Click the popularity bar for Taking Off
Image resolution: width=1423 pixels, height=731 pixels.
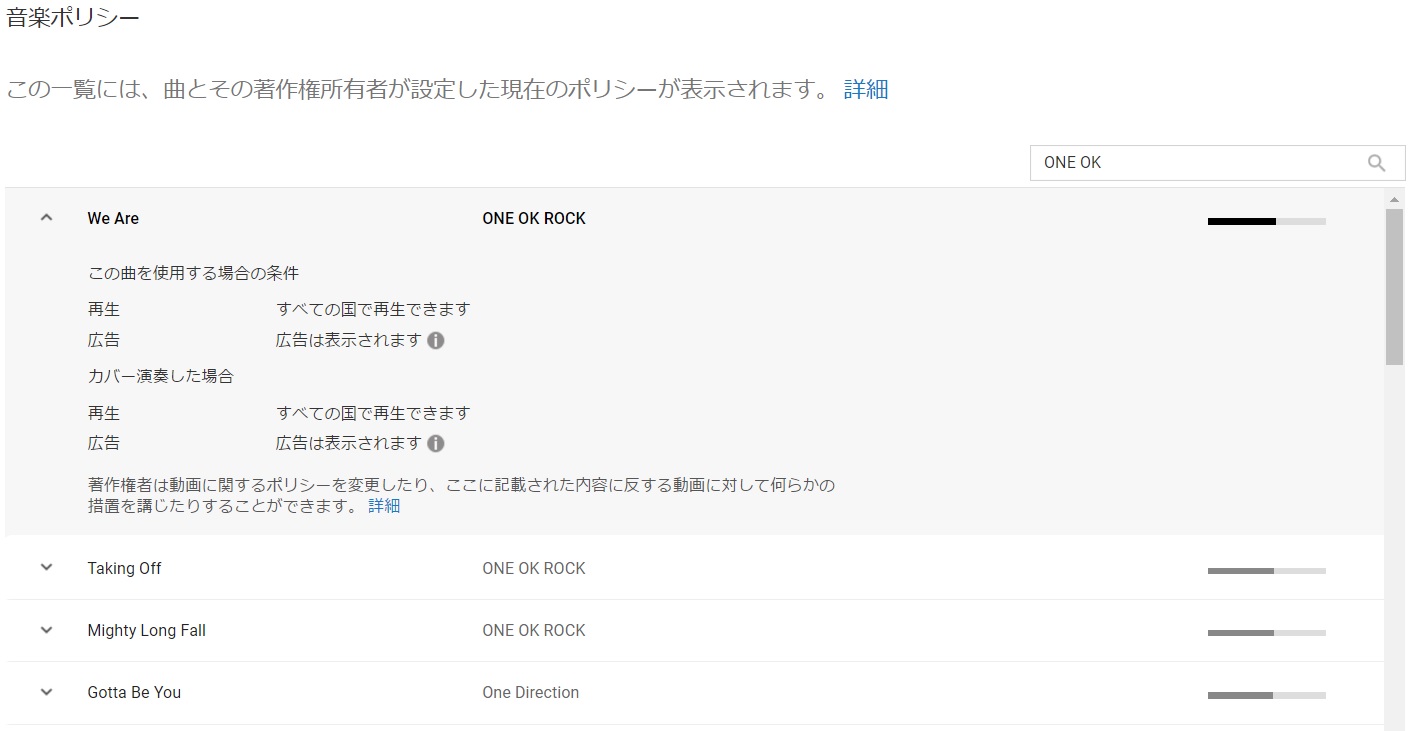point(1267,571)
